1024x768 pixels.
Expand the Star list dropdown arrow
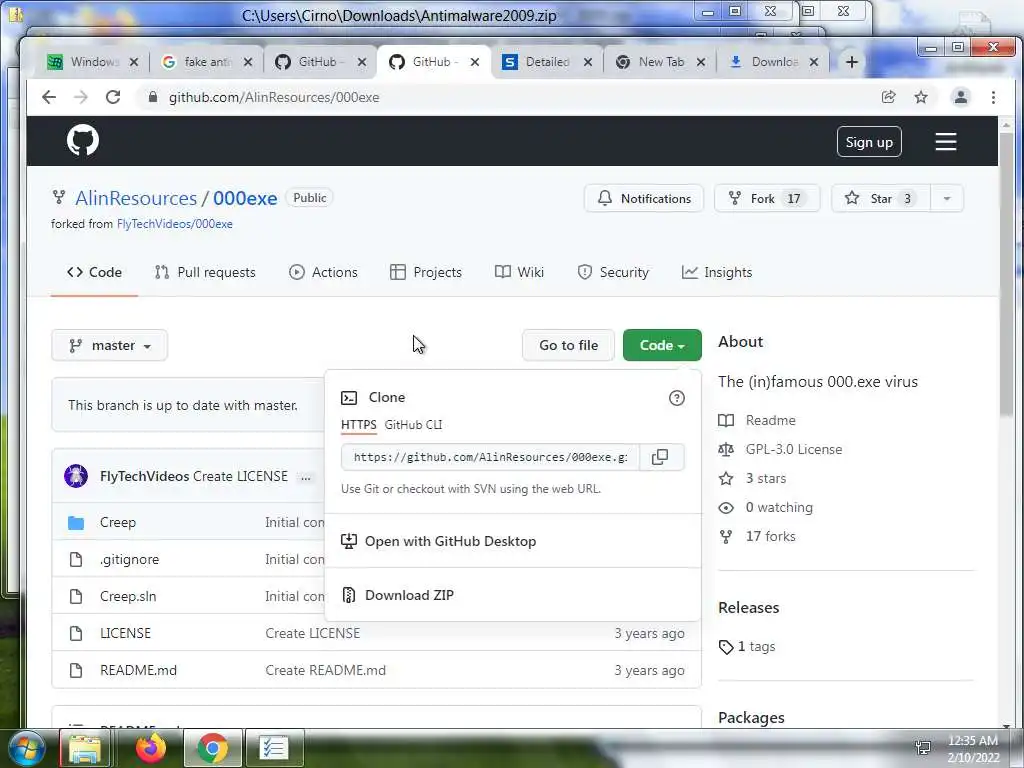(946, 199)
